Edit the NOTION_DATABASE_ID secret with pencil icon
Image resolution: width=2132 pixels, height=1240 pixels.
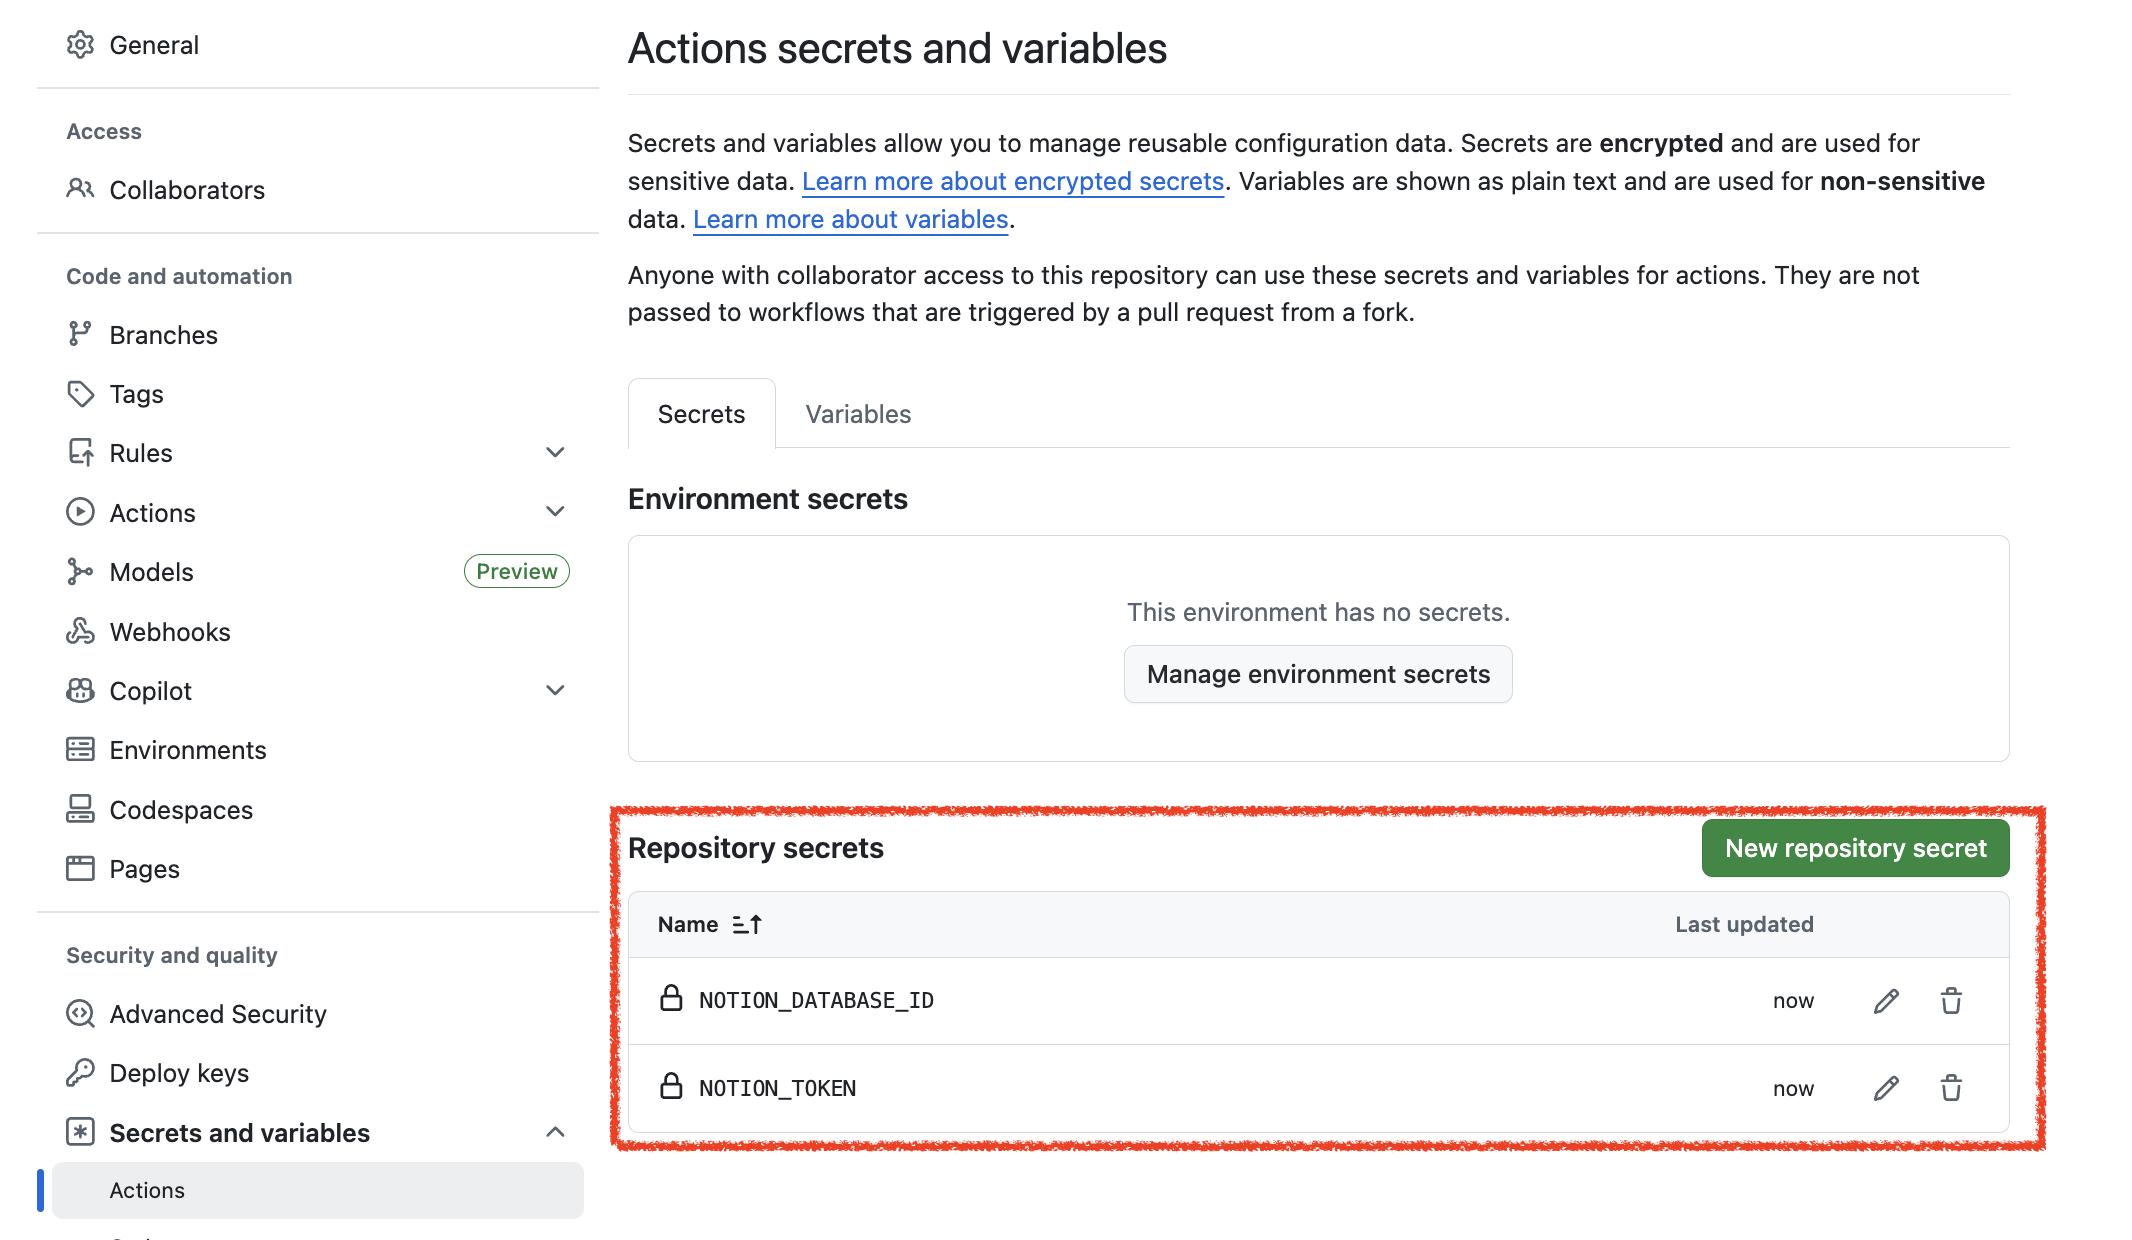[1886, 1001]
